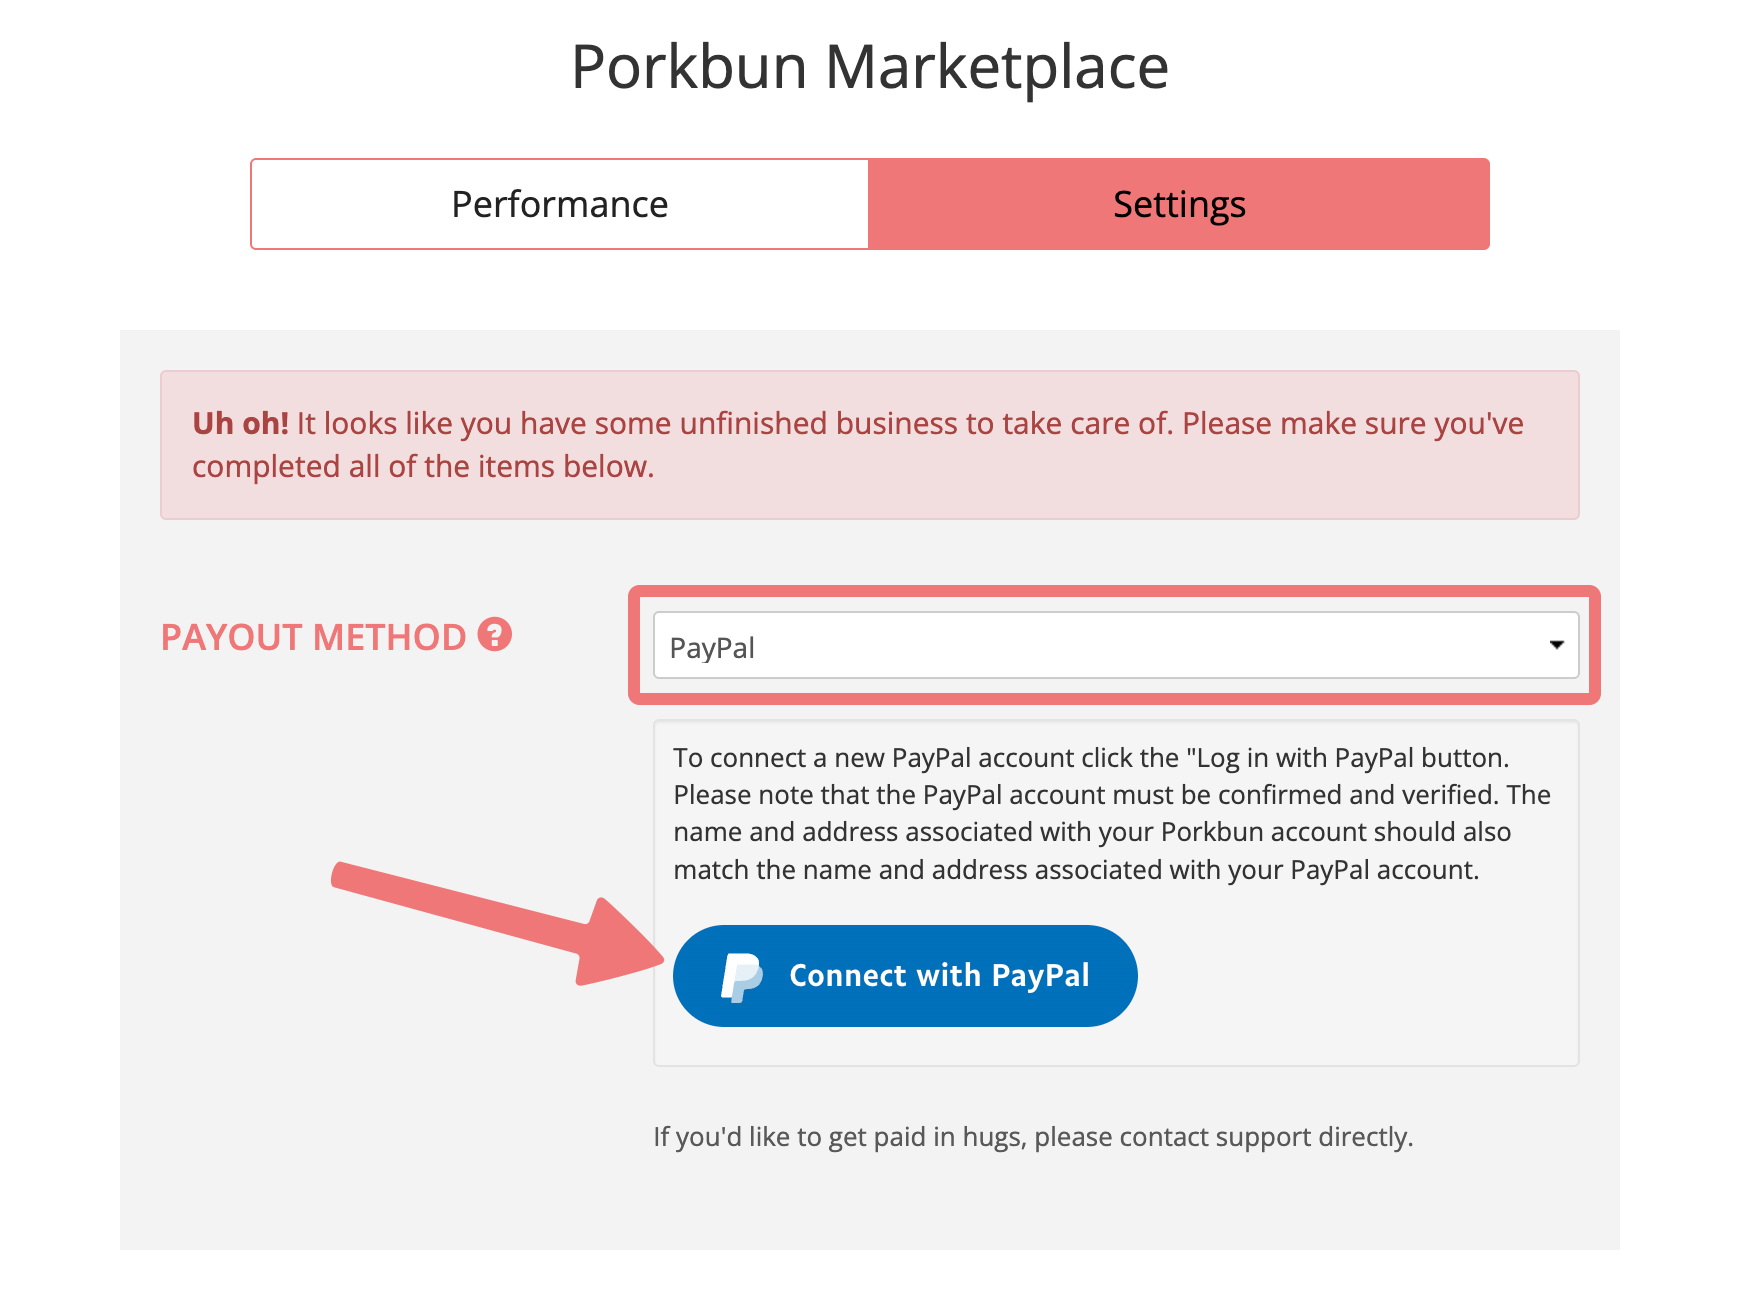Click the Payout Method help question mark icon
1754x1304 pixels.
pyautogui.click(x=494, y=635)
